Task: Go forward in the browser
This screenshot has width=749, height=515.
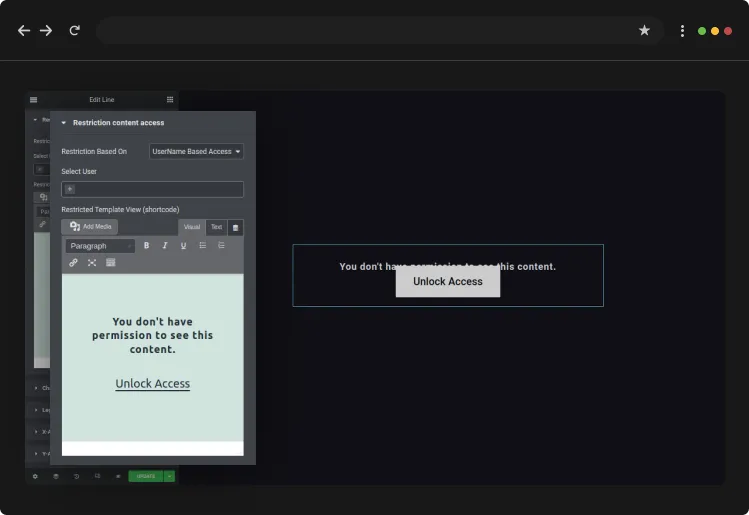Action: pyautogui.click(x=46, y=31)
